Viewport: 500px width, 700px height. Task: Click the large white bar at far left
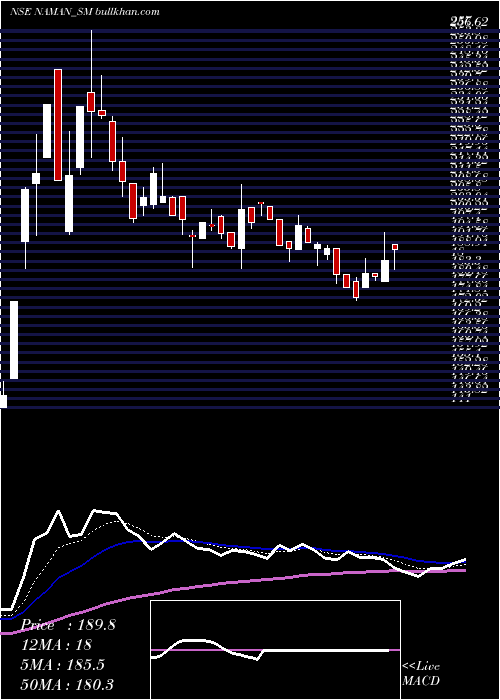(14, 340)
